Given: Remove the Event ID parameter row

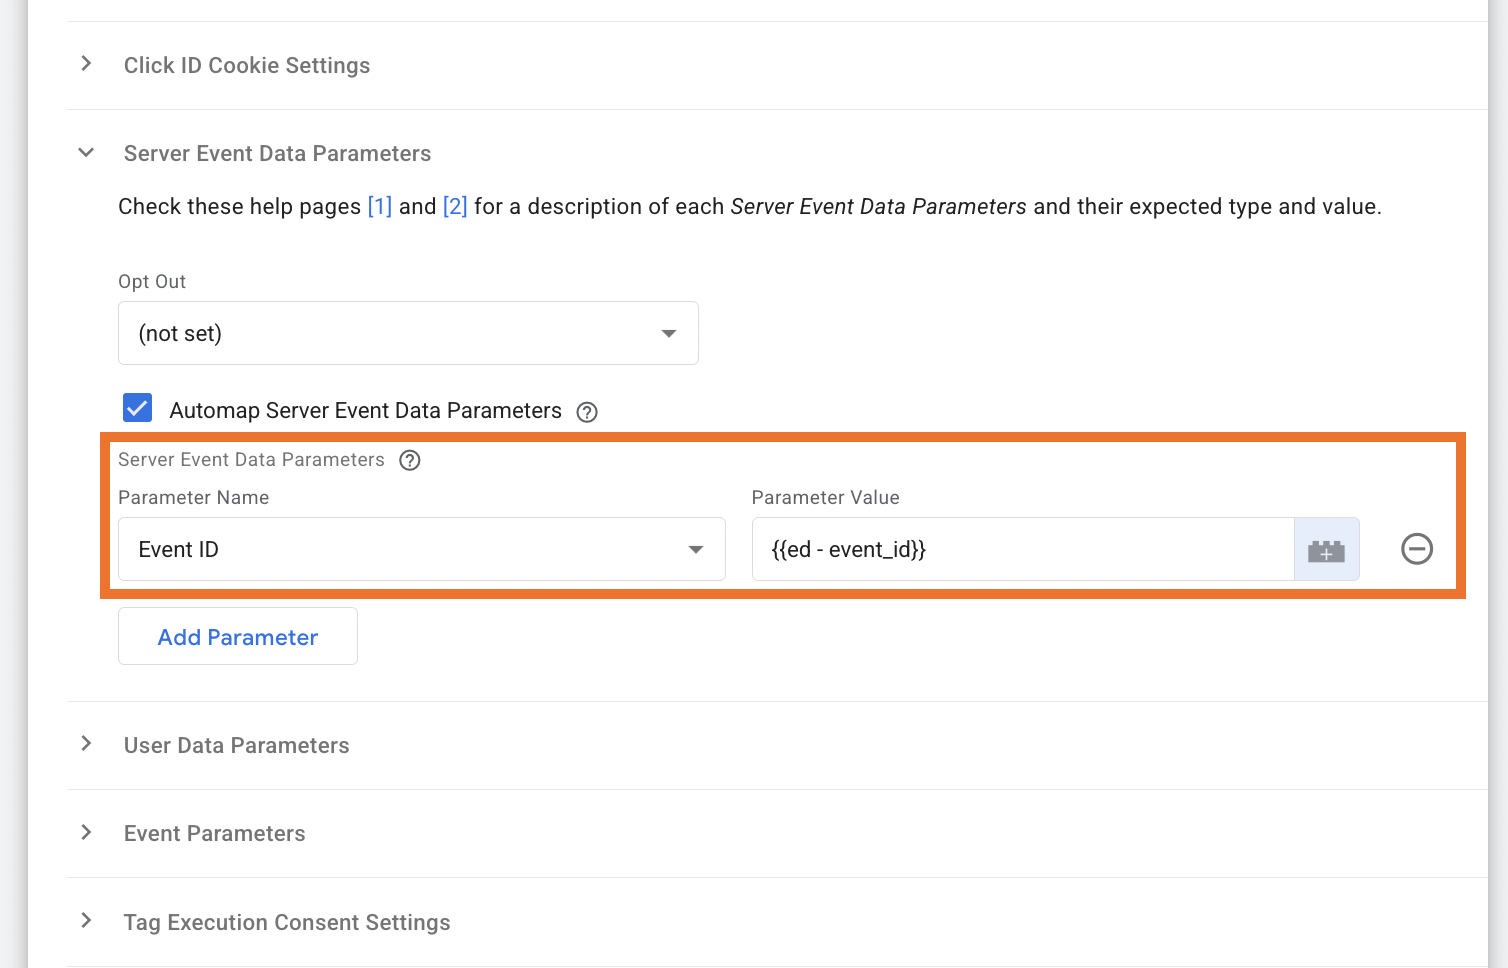Looking at the screenshot, I should 1416,549.
